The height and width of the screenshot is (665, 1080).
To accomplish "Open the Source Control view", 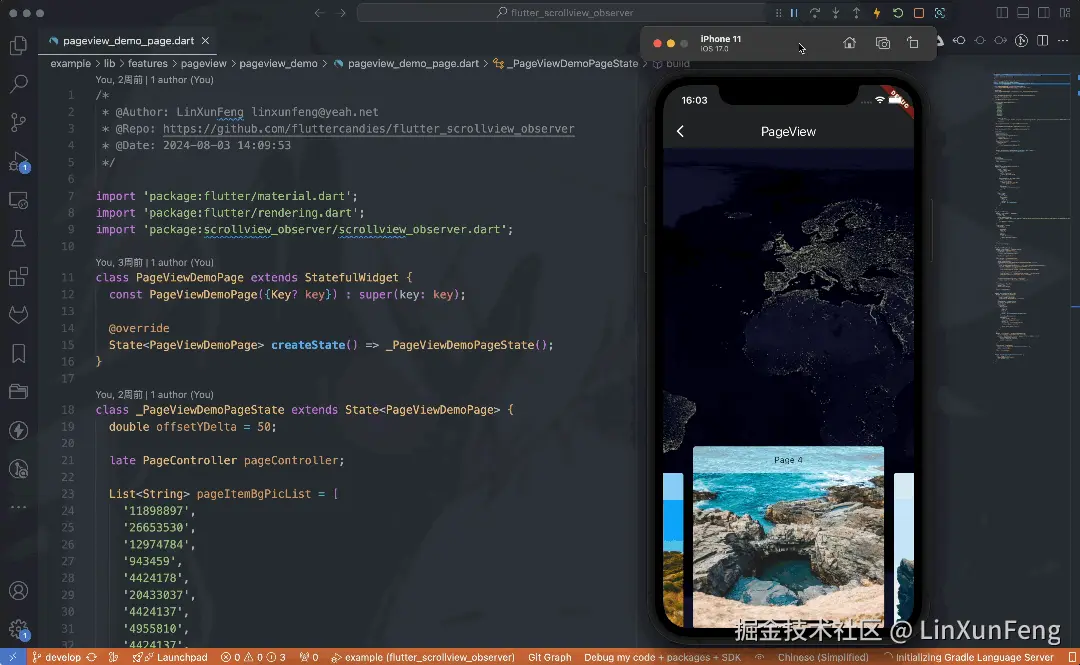I will tap(19, 123).
